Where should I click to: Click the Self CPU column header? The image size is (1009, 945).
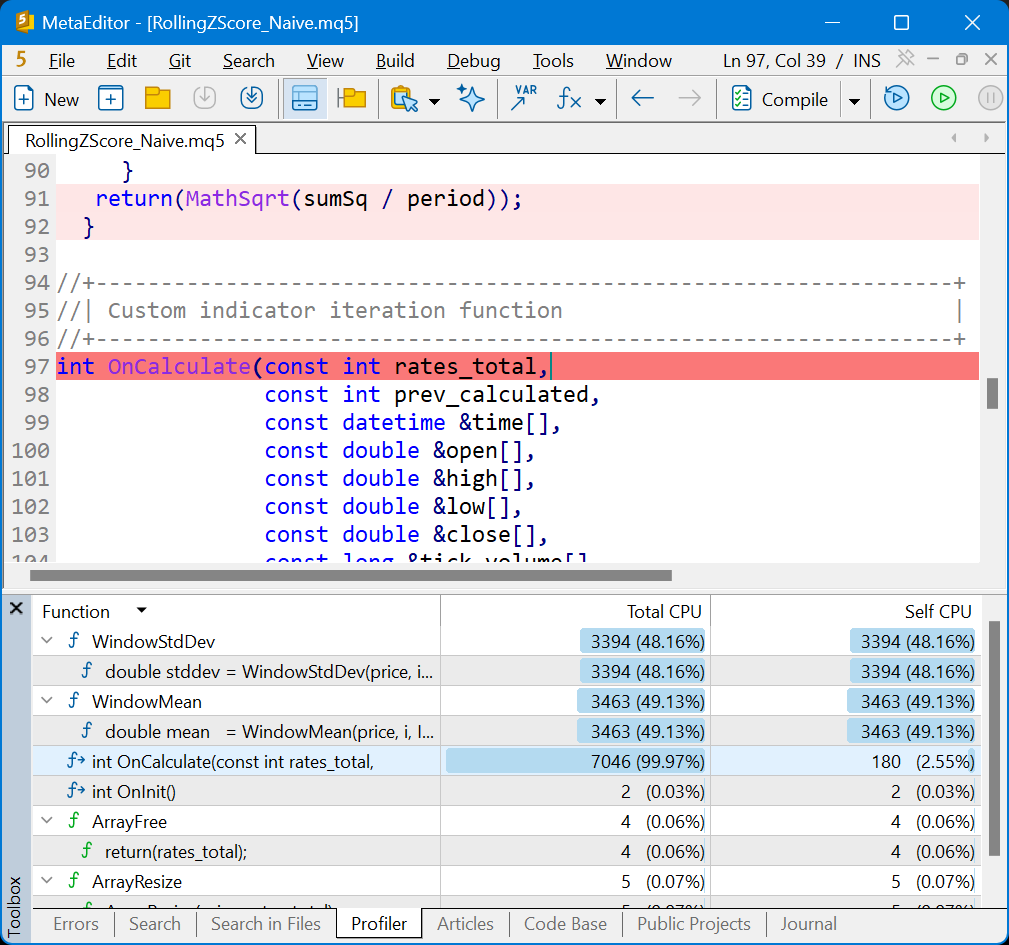tap(938, 611)
